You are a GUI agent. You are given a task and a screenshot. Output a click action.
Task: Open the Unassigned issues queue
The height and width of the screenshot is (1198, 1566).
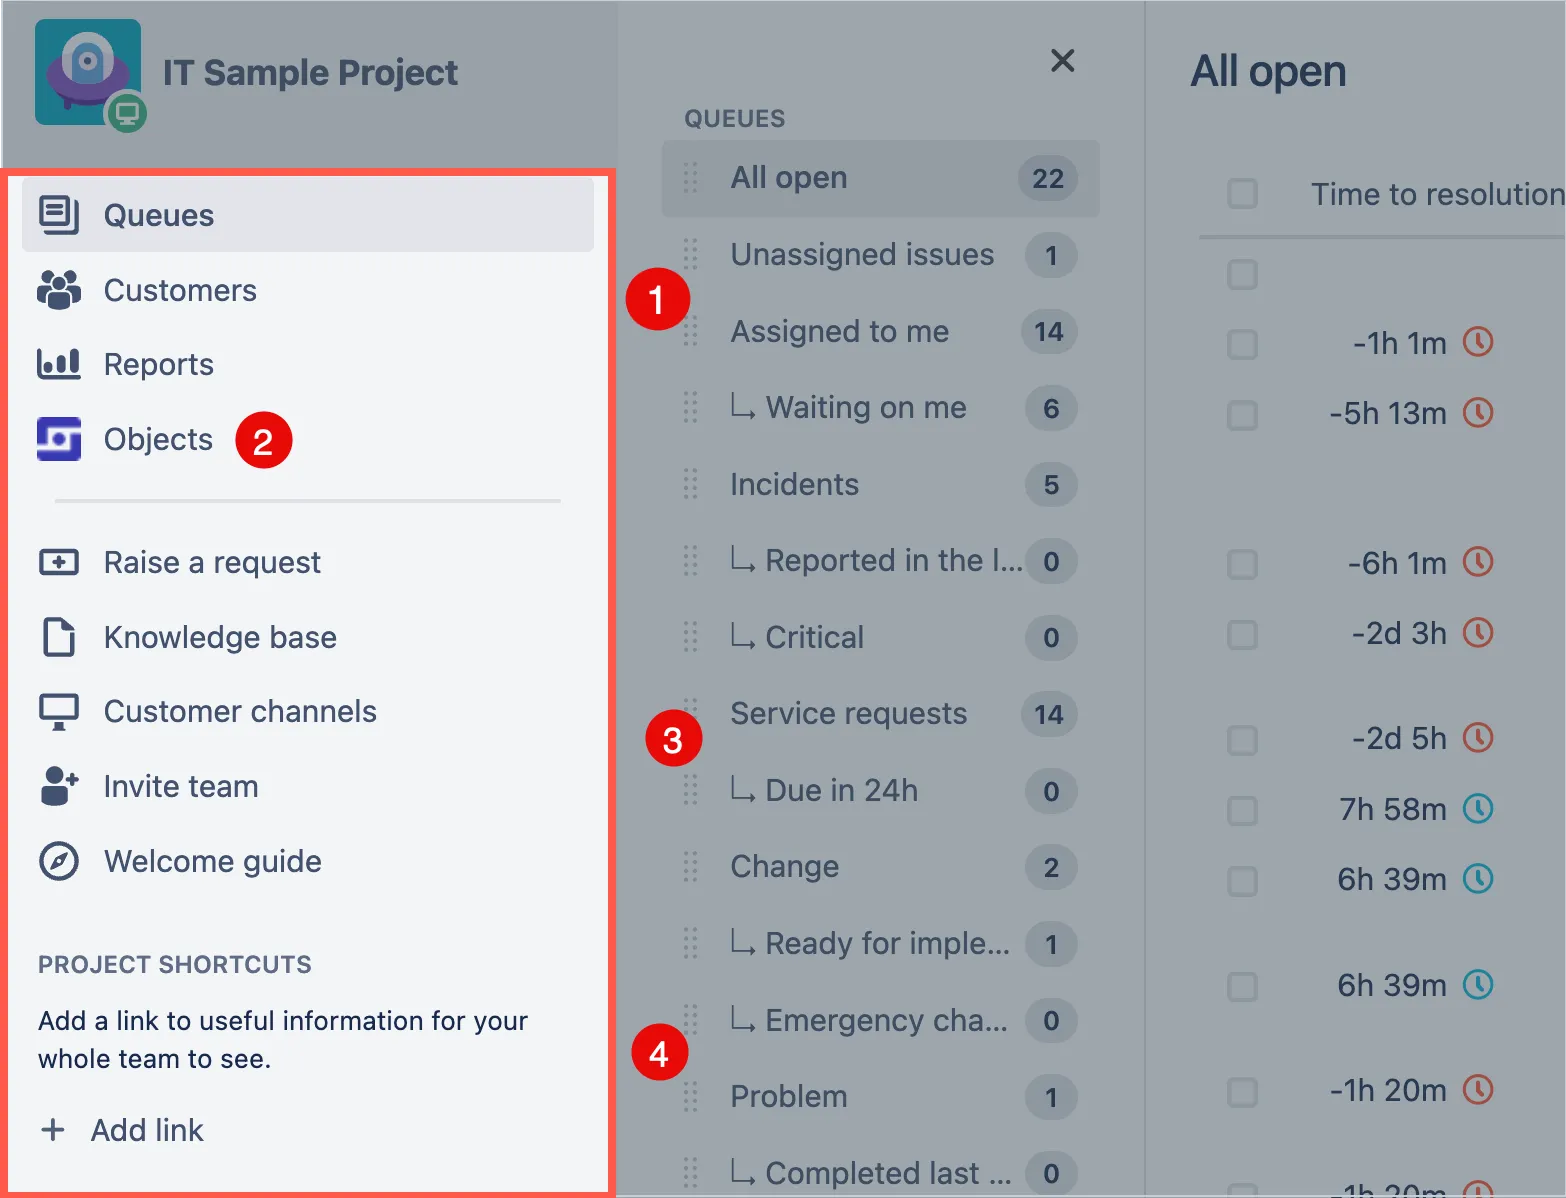coord(880,255)
